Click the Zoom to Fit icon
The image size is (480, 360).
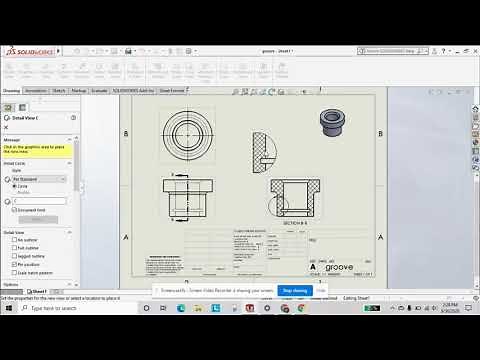click(x=236, y=92)
